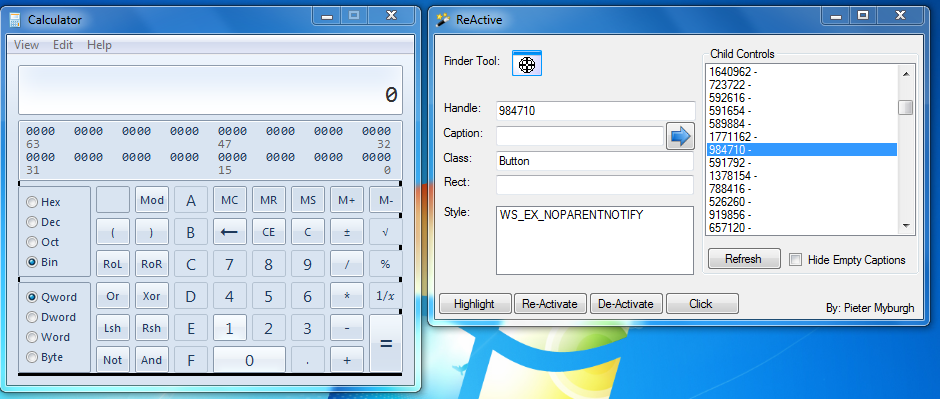Click the plus-minus sign key
This screenshot has width=940, height=399.
(347, 232)
